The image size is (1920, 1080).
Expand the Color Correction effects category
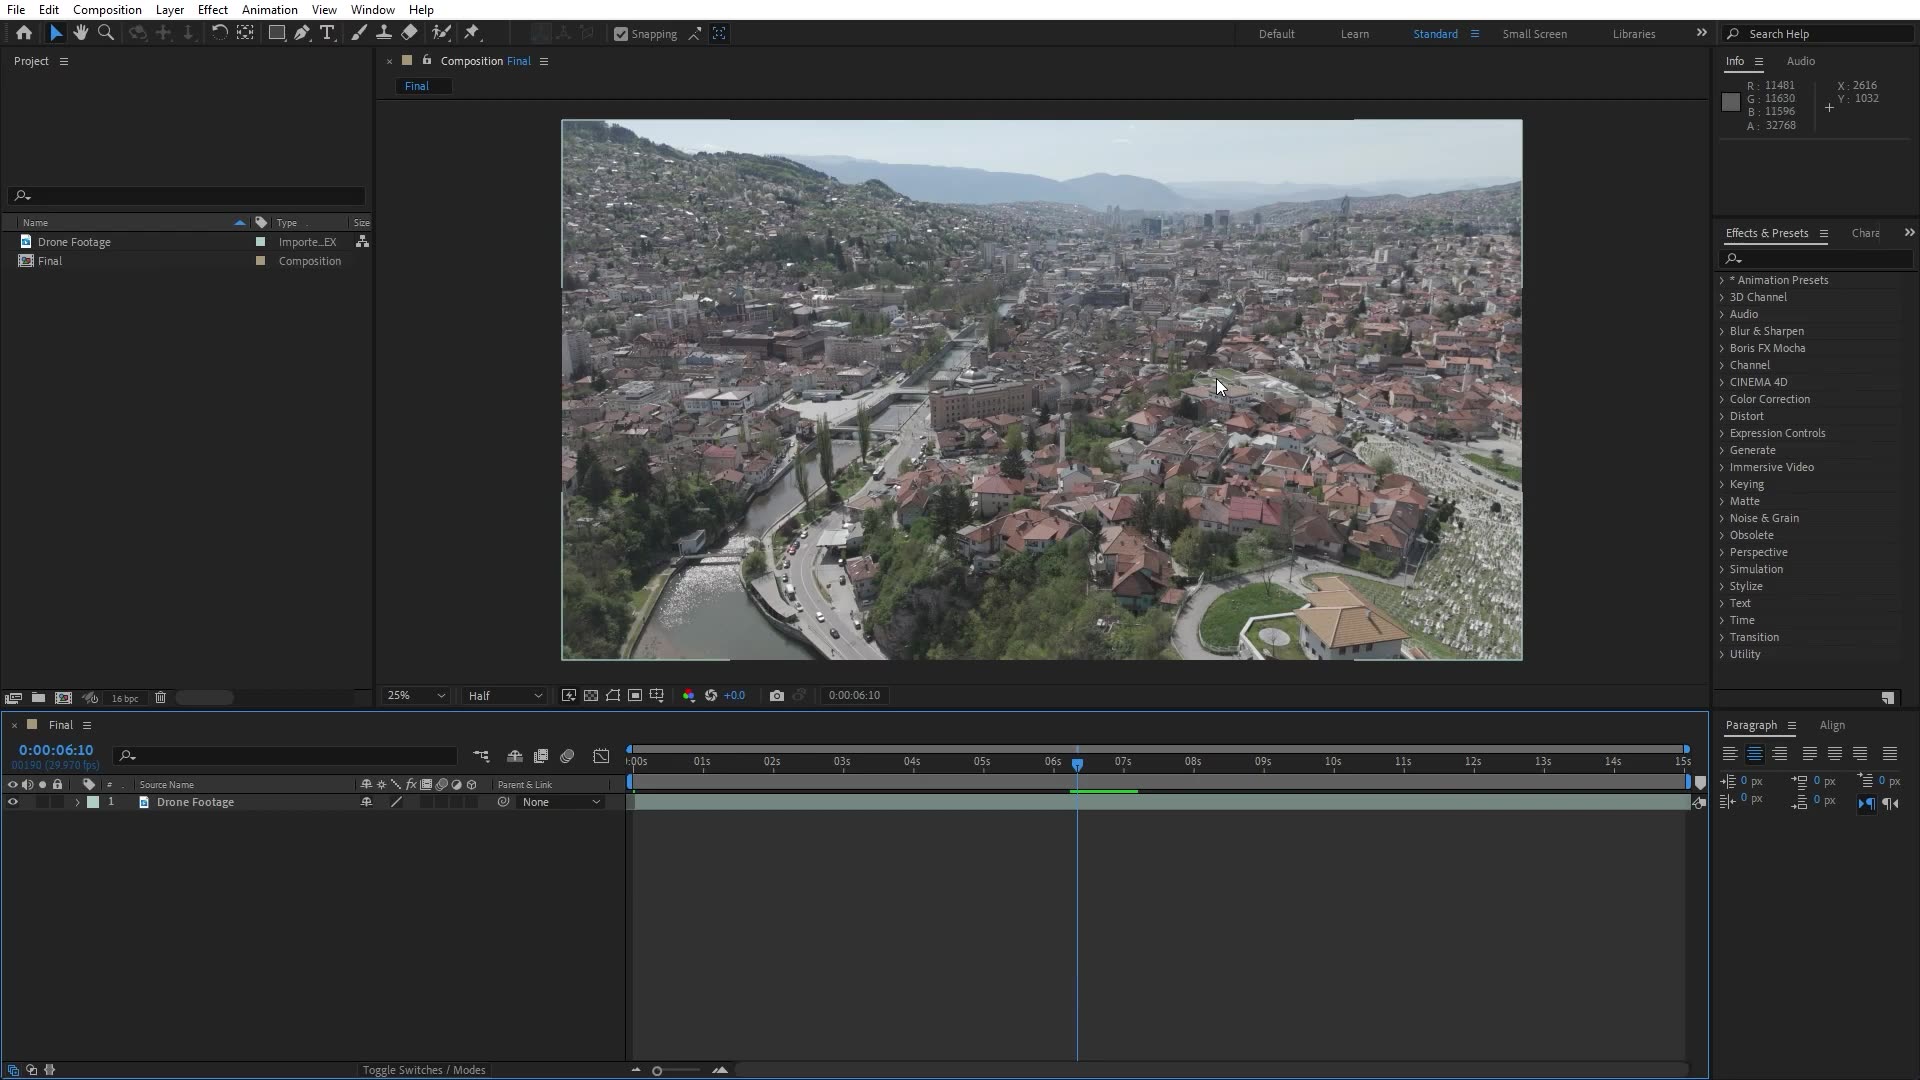pyautogui.click(x=1722, y=399)
